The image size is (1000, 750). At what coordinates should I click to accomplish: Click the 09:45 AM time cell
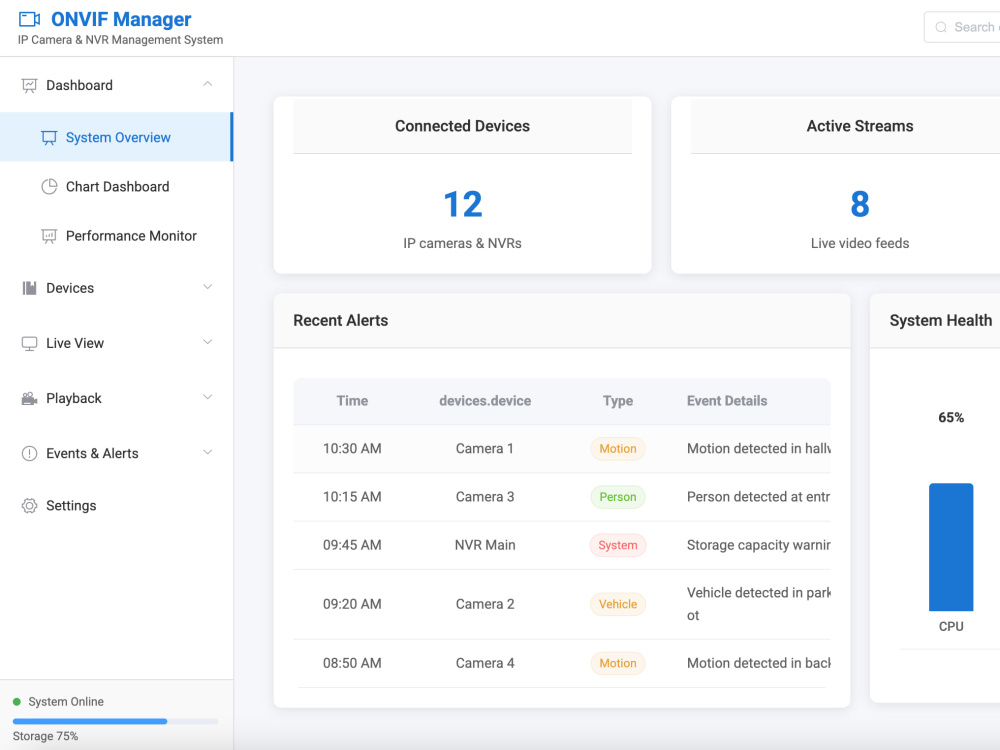pyautogui.click(x=352, y=545)
